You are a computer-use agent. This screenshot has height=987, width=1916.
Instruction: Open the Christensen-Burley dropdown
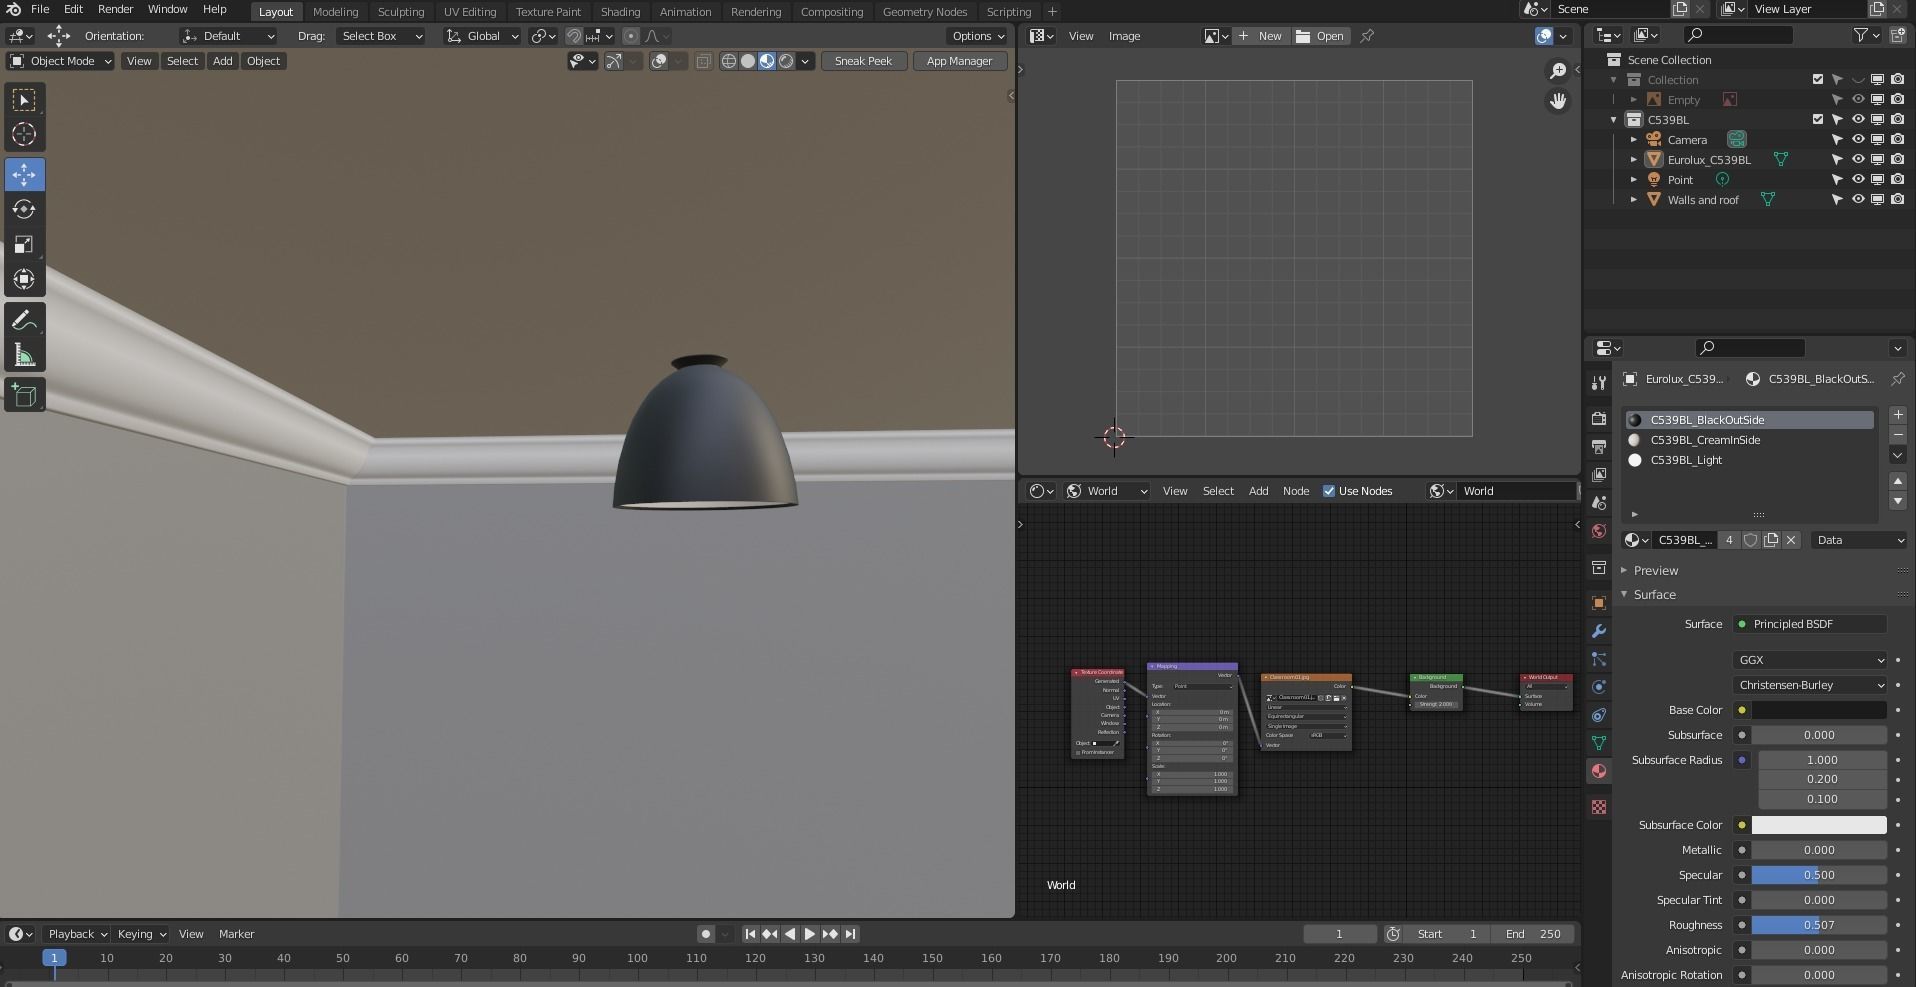(1810, 685)
